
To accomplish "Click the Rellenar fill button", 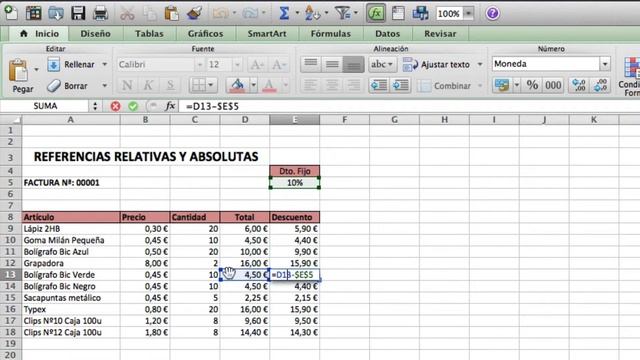I will click(x=71, y=64).
